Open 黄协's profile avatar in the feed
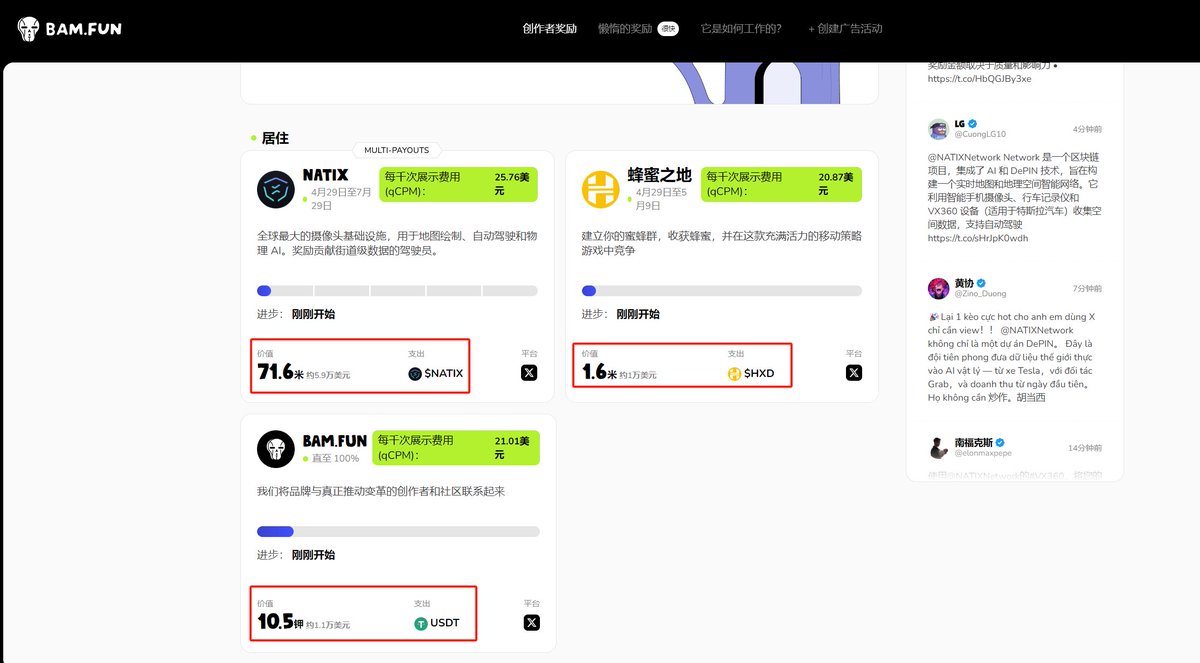Screen dimensions: 1200x663 tap(938, 288)
